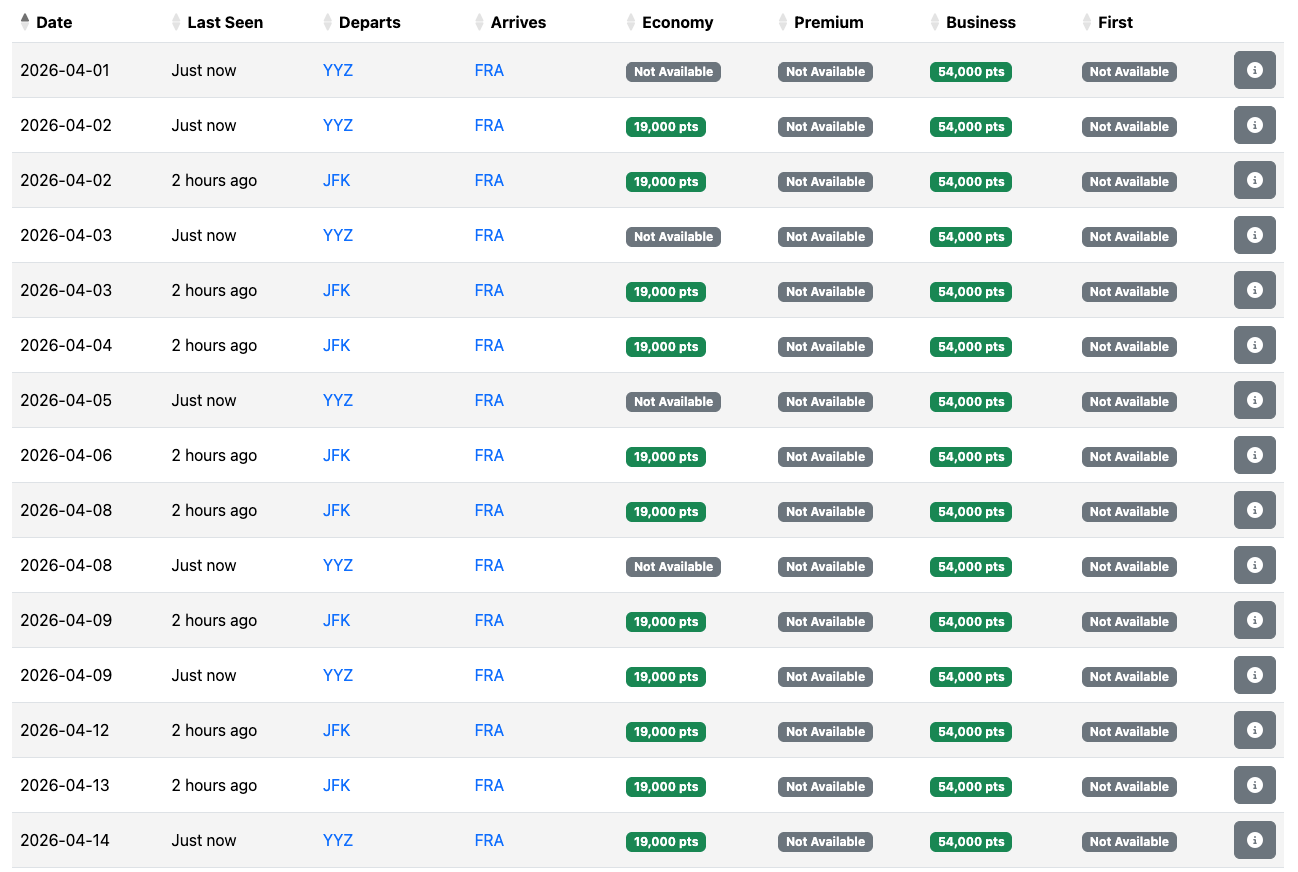Sort table by Date column
This screenshot has height=872, width=1298.
[x=54, y=22]
